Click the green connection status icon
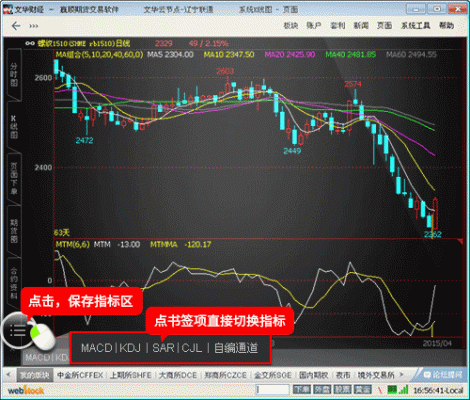This screenshot has height=400, width=470. [392, 389]
